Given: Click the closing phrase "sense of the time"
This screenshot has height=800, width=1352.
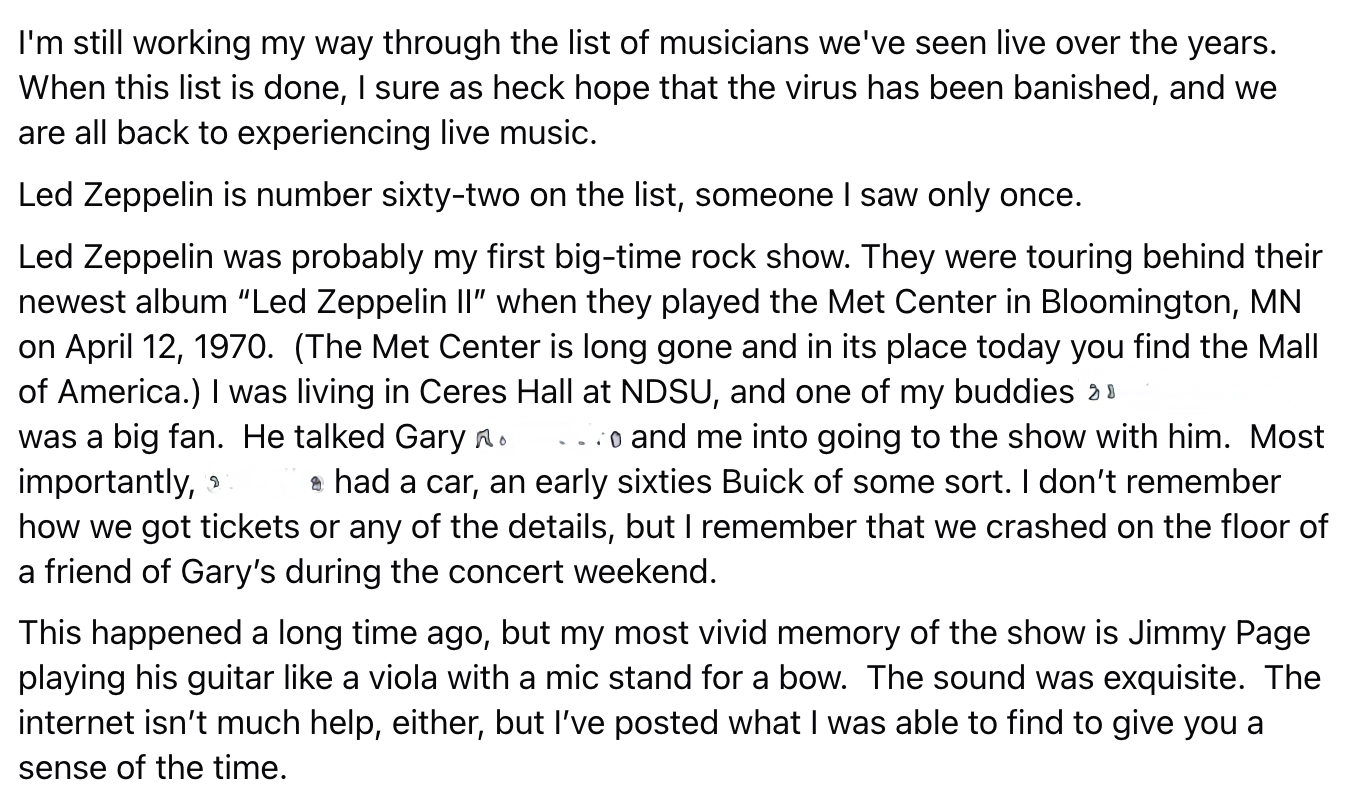Looking at the screenshot, I should 152,769.
